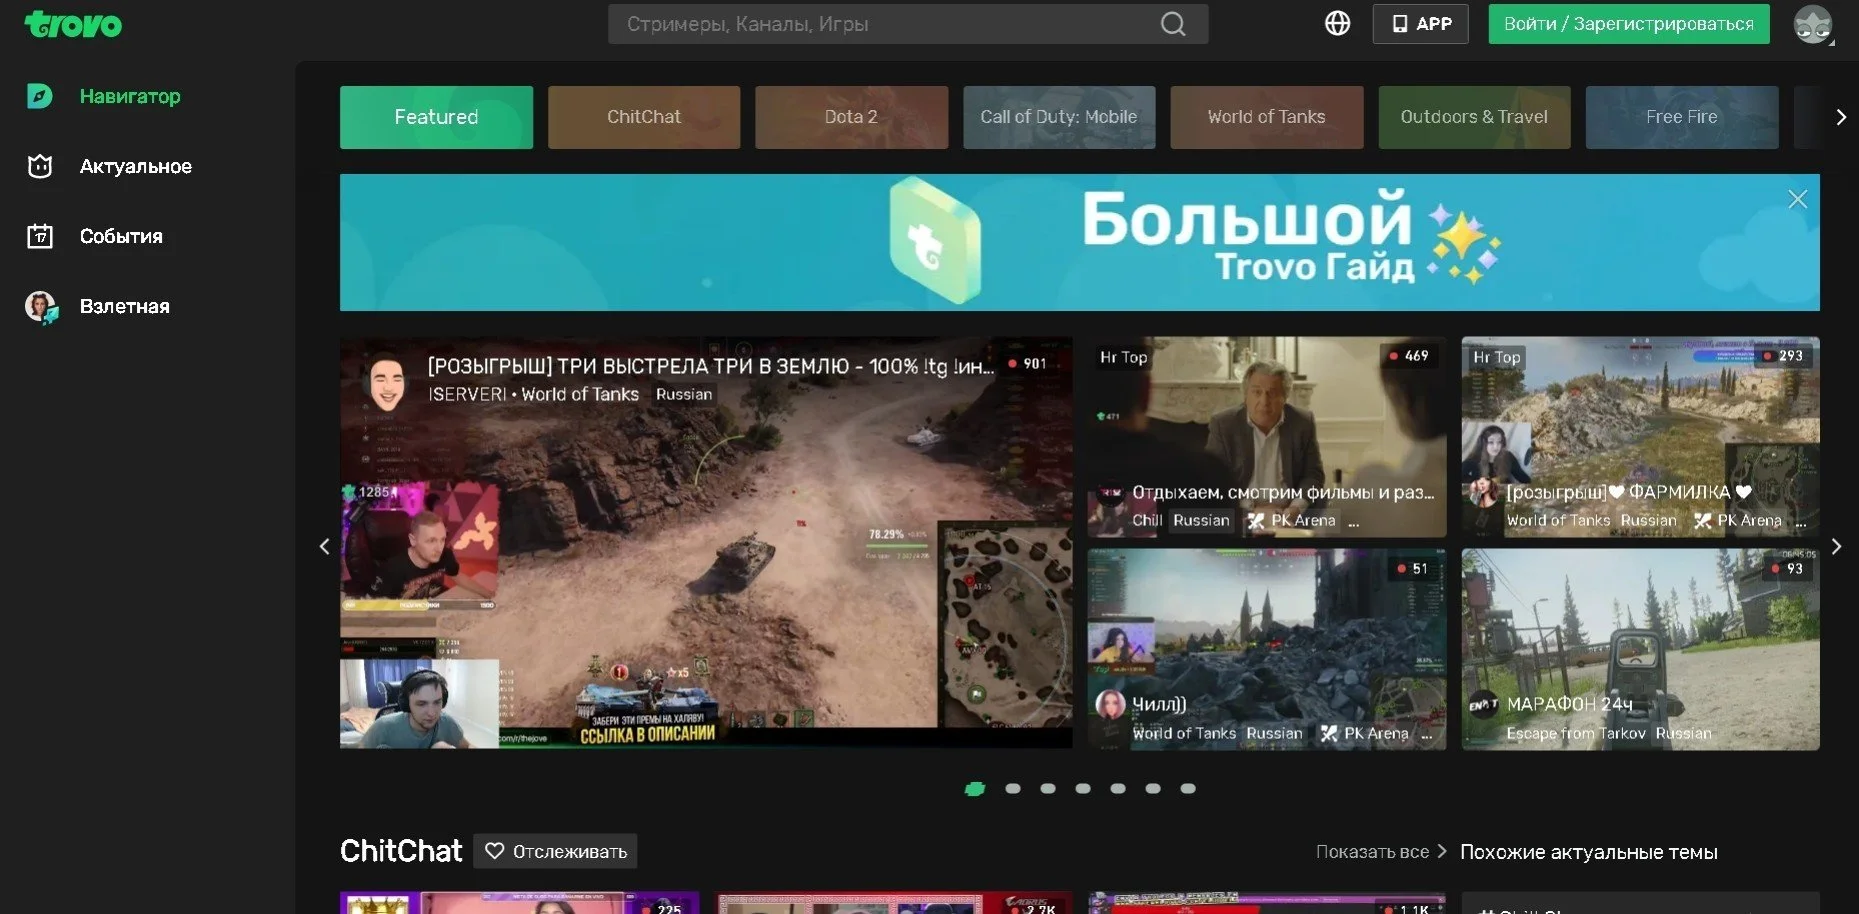Show next featured streams slide
This screenshot has width=1859, height=914.
coord(1836,546)
